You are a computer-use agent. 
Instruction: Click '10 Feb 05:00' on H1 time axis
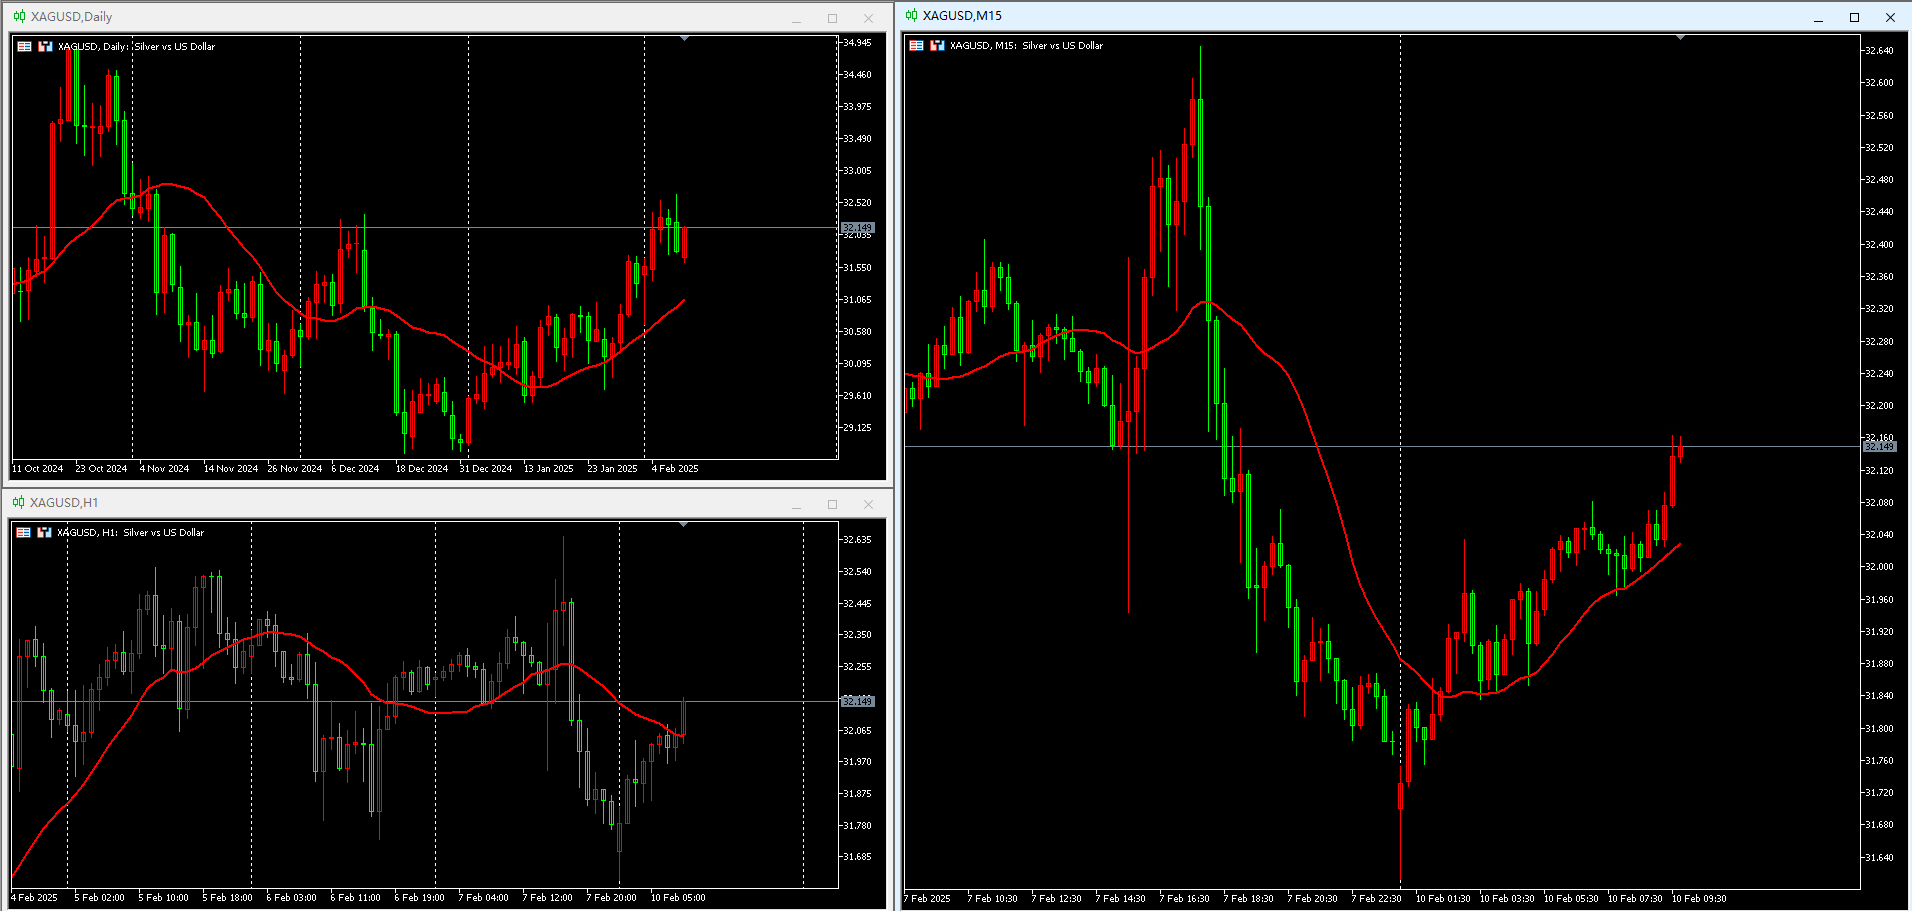coord(678,897)
